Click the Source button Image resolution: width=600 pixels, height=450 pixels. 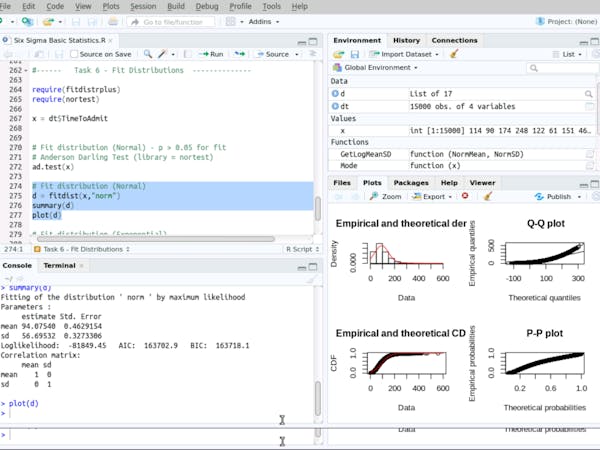273,54
